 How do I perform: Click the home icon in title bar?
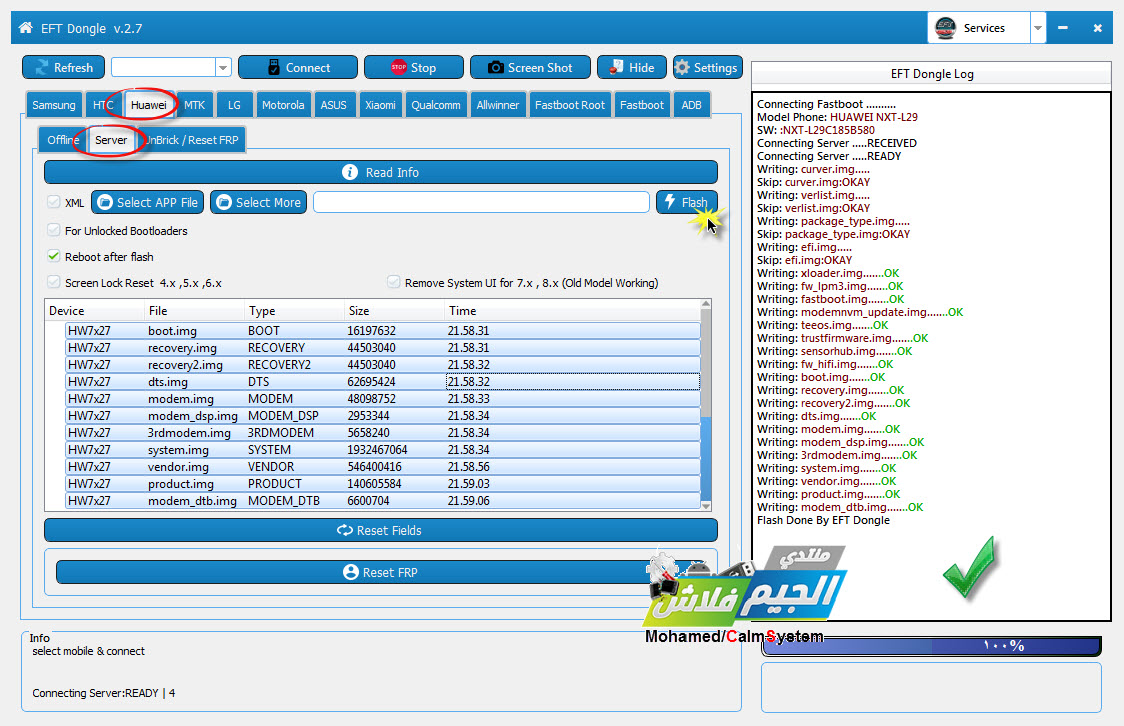click(x=26, y=28)
